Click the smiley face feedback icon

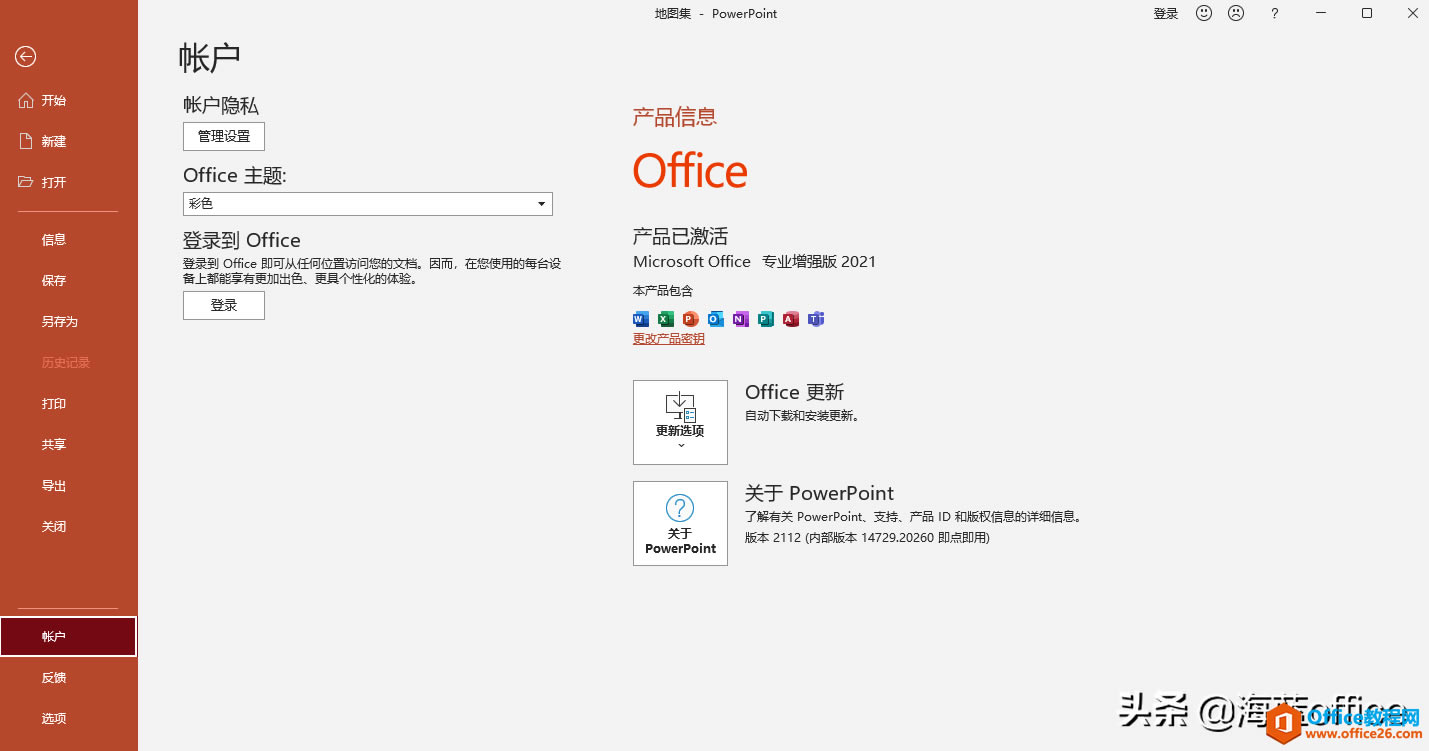(1204, 13)
